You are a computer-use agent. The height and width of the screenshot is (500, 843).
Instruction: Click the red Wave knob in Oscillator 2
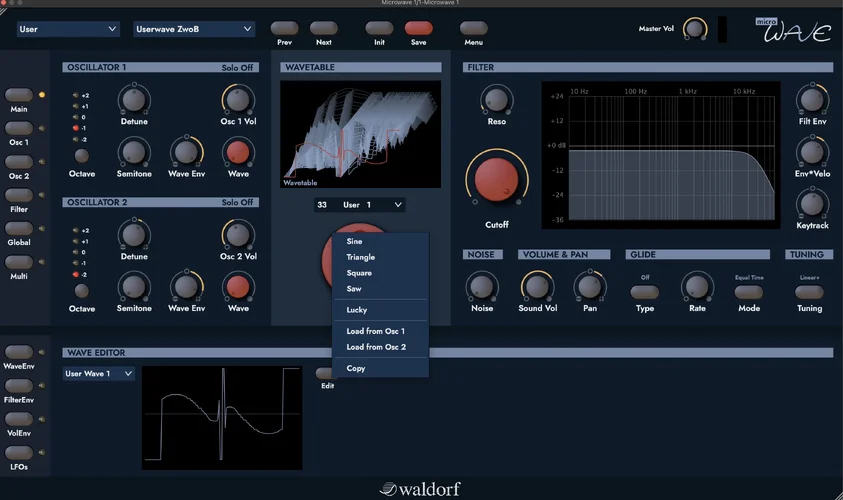pyautogui.click(x=238, y=287)
